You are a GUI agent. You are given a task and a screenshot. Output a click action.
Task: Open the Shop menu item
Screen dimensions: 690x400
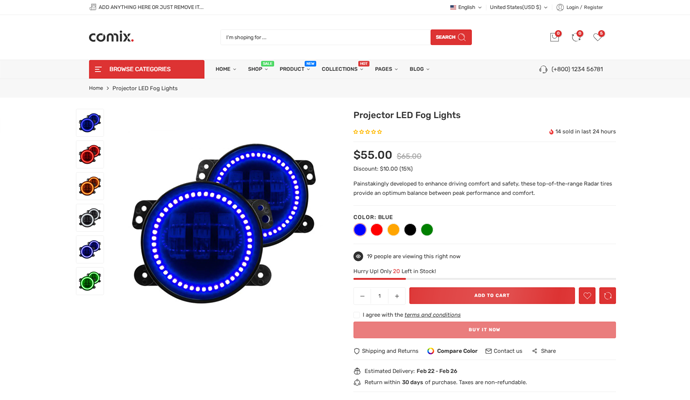[257, 69]
